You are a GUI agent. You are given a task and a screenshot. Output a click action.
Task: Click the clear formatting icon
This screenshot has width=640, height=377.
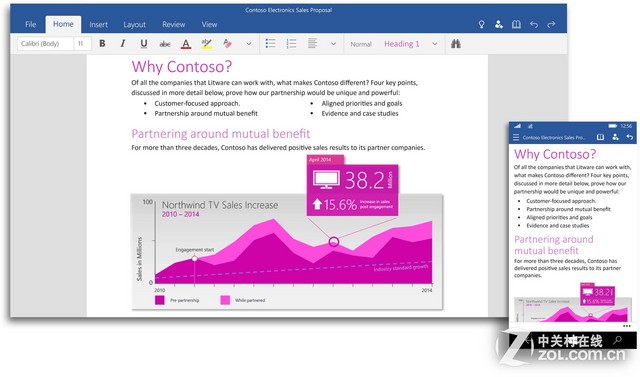[227, 43]
